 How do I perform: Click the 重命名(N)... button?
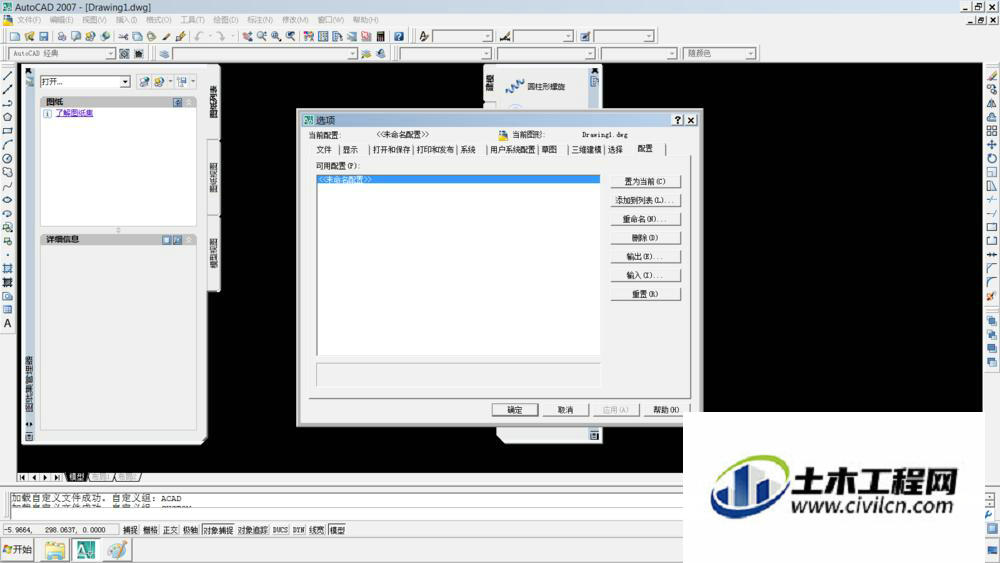click(645, 219)
